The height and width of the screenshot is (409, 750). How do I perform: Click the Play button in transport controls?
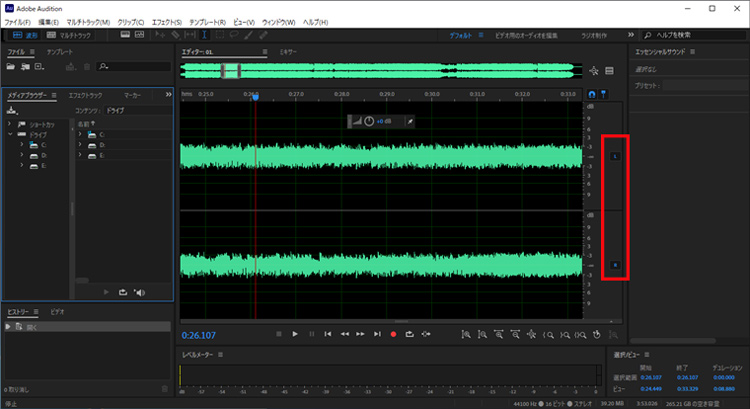(x=295, y=333)
